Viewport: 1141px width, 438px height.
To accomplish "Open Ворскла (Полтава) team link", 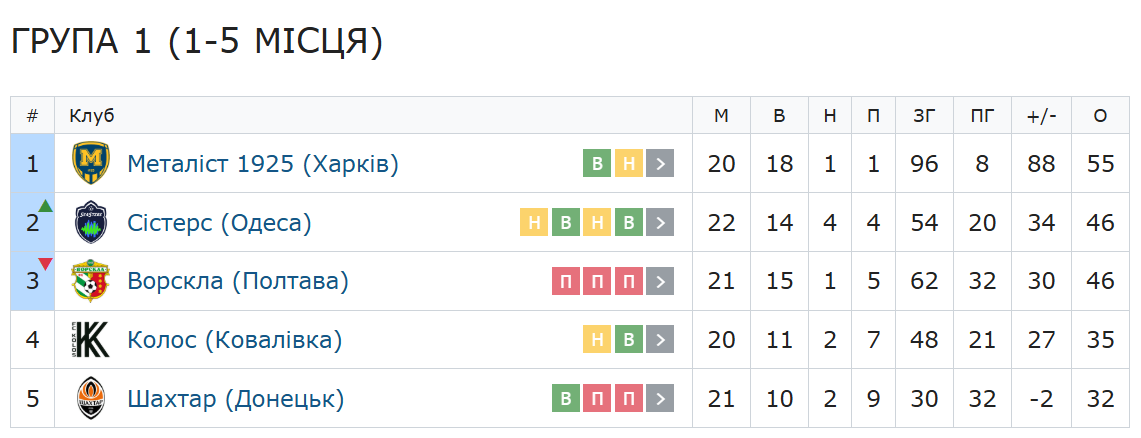I will point(238,282).
